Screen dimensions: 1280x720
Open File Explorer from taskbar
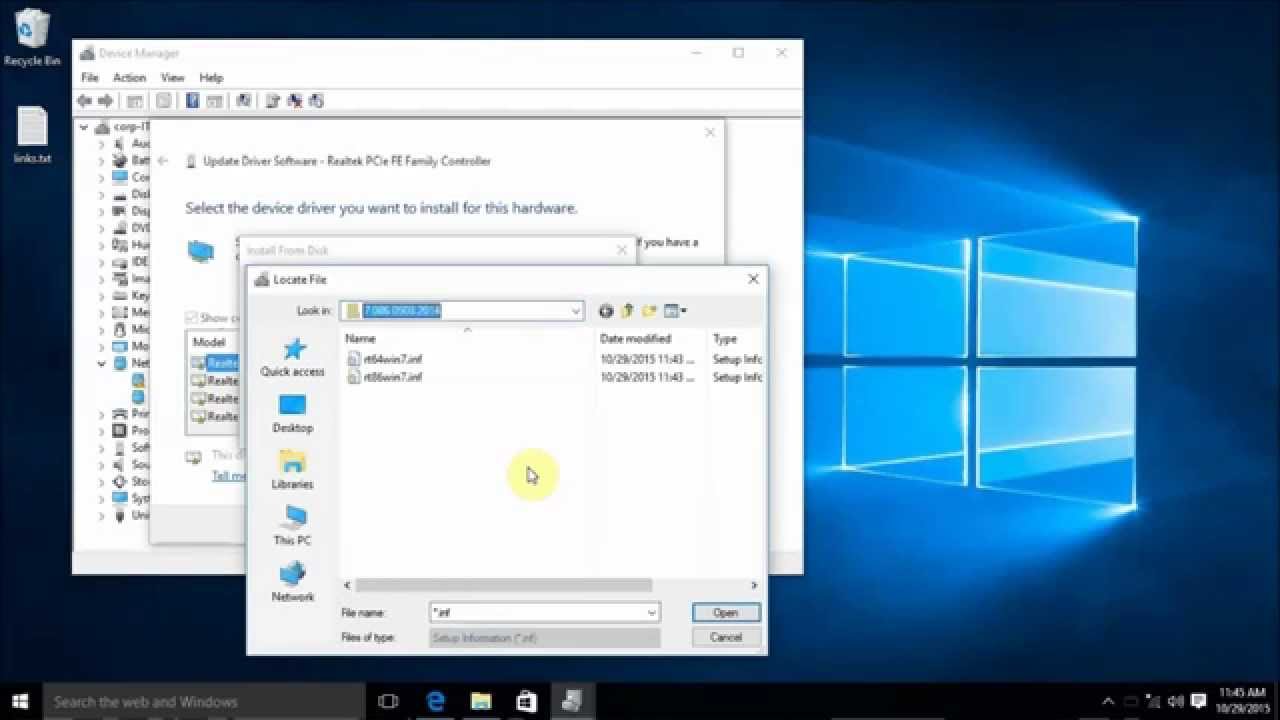coord(481,701)
